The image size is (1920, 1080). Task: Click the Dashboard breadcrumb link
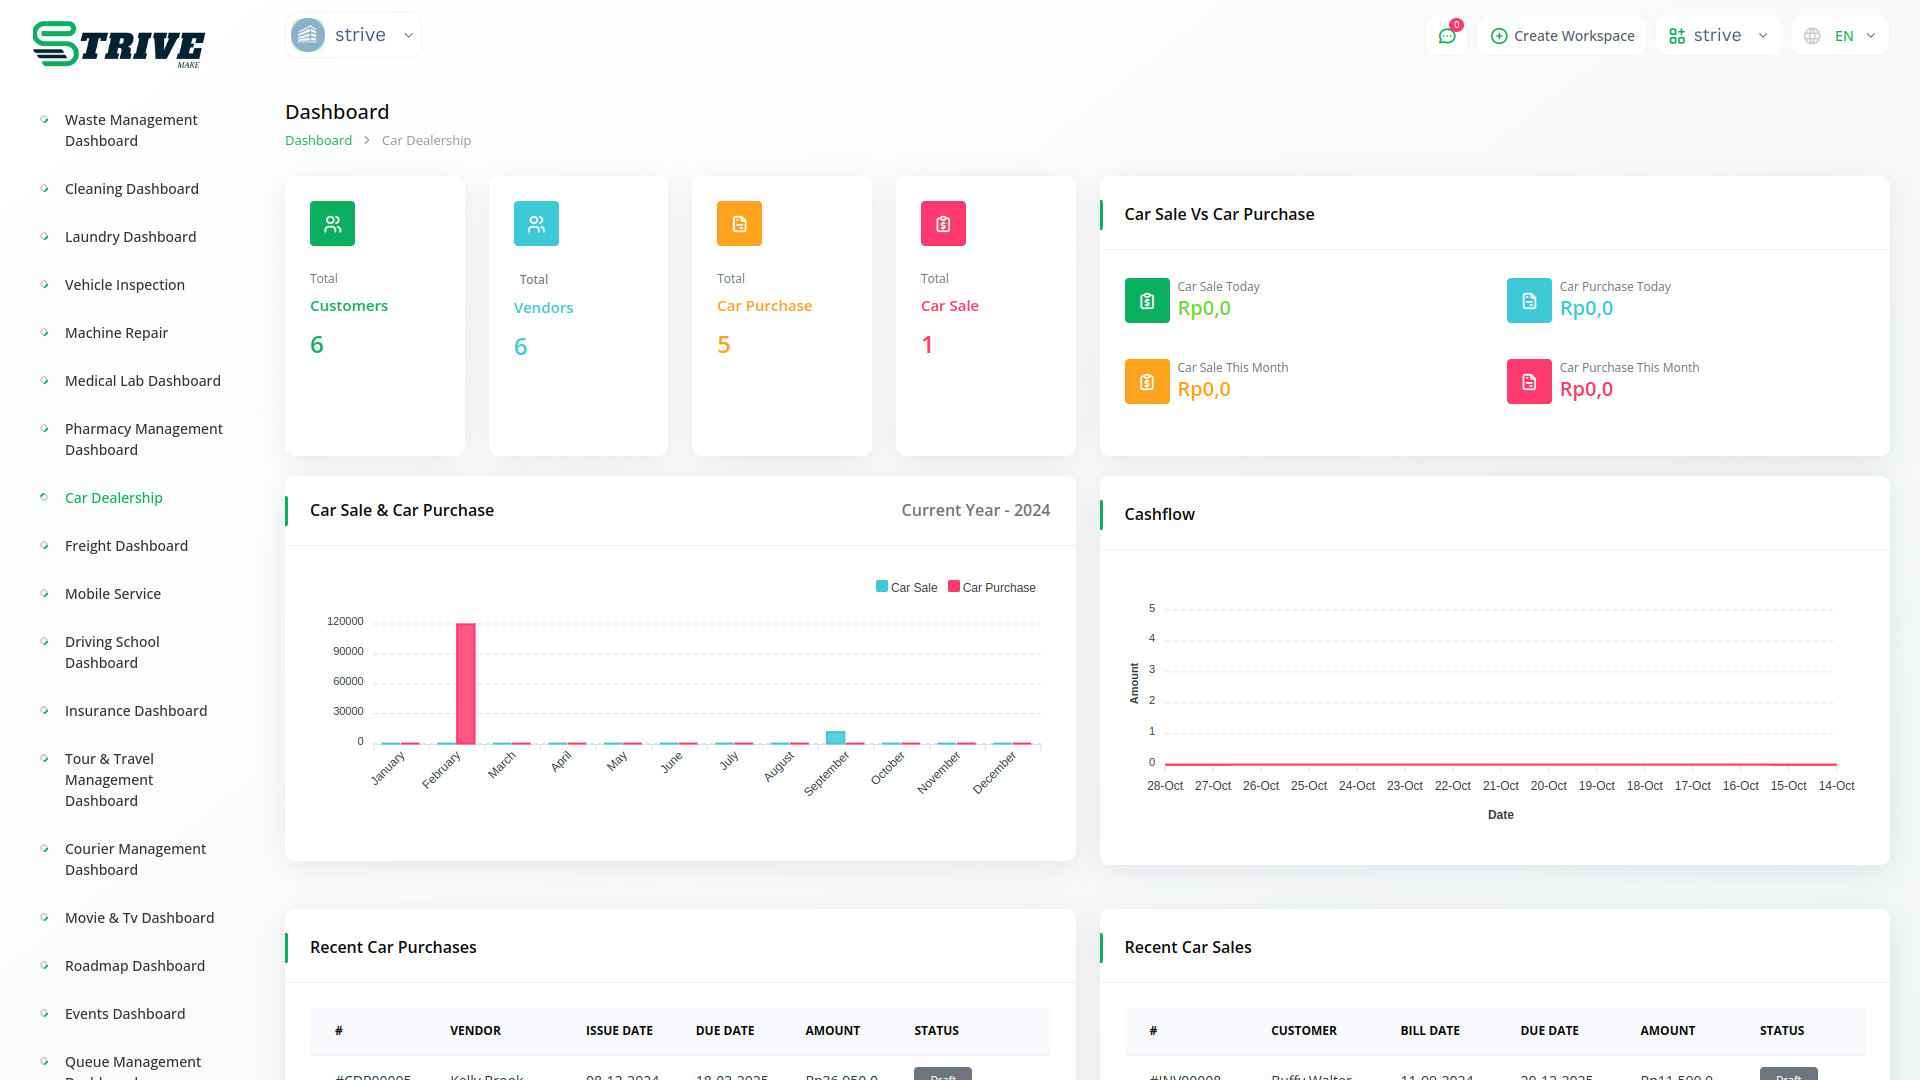tap(318, 141)
